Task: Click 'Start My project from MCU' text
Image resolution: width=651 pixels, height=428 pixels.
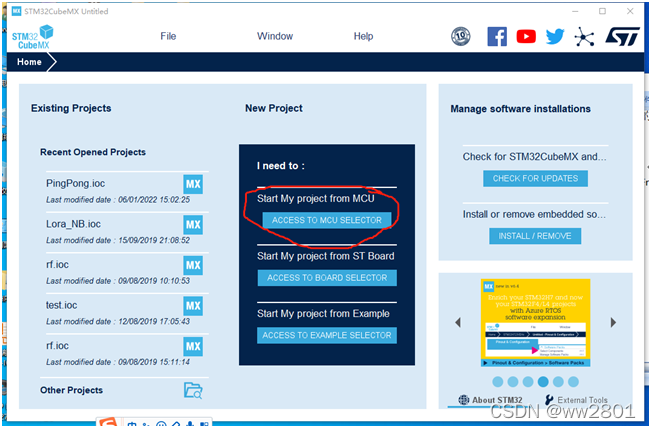Action: [316, 199]
